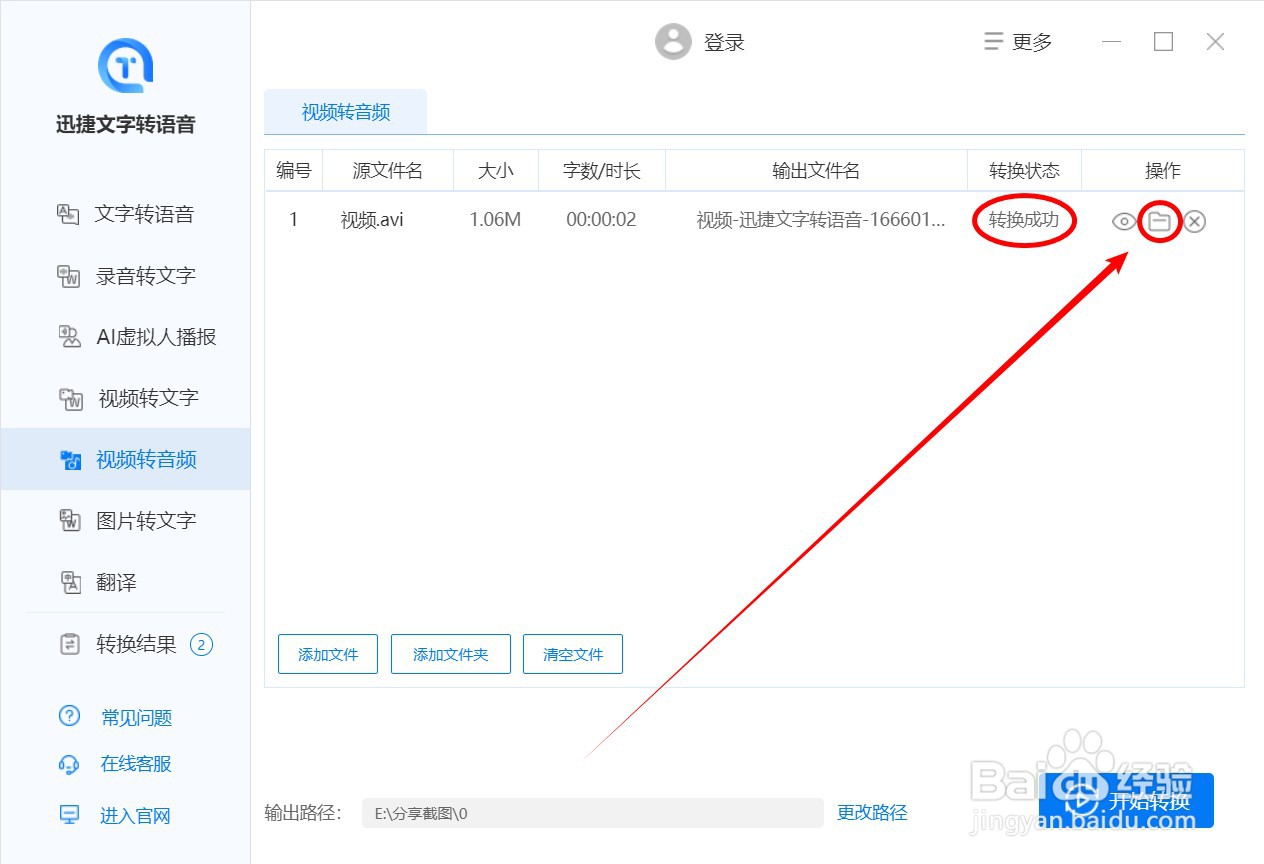Click the 编号 column header
Viewport: 1264px width, 864px height.
click(x=294, y=171)
